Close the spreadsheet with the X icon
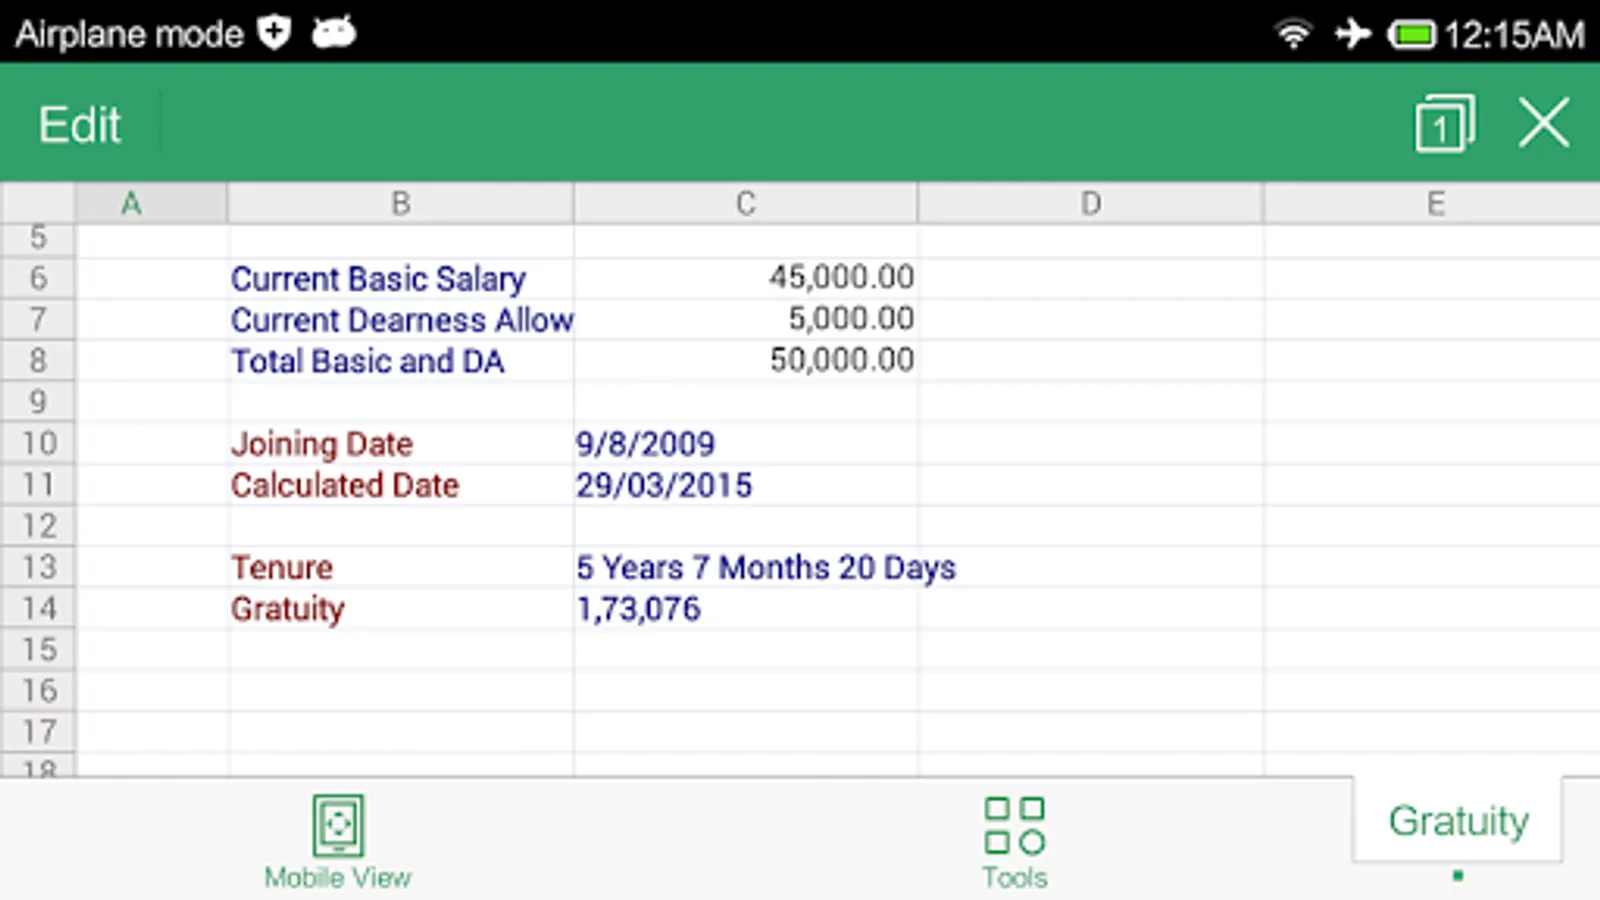Viewport: 1600px width, 900px height. (x=1544, y=123)
